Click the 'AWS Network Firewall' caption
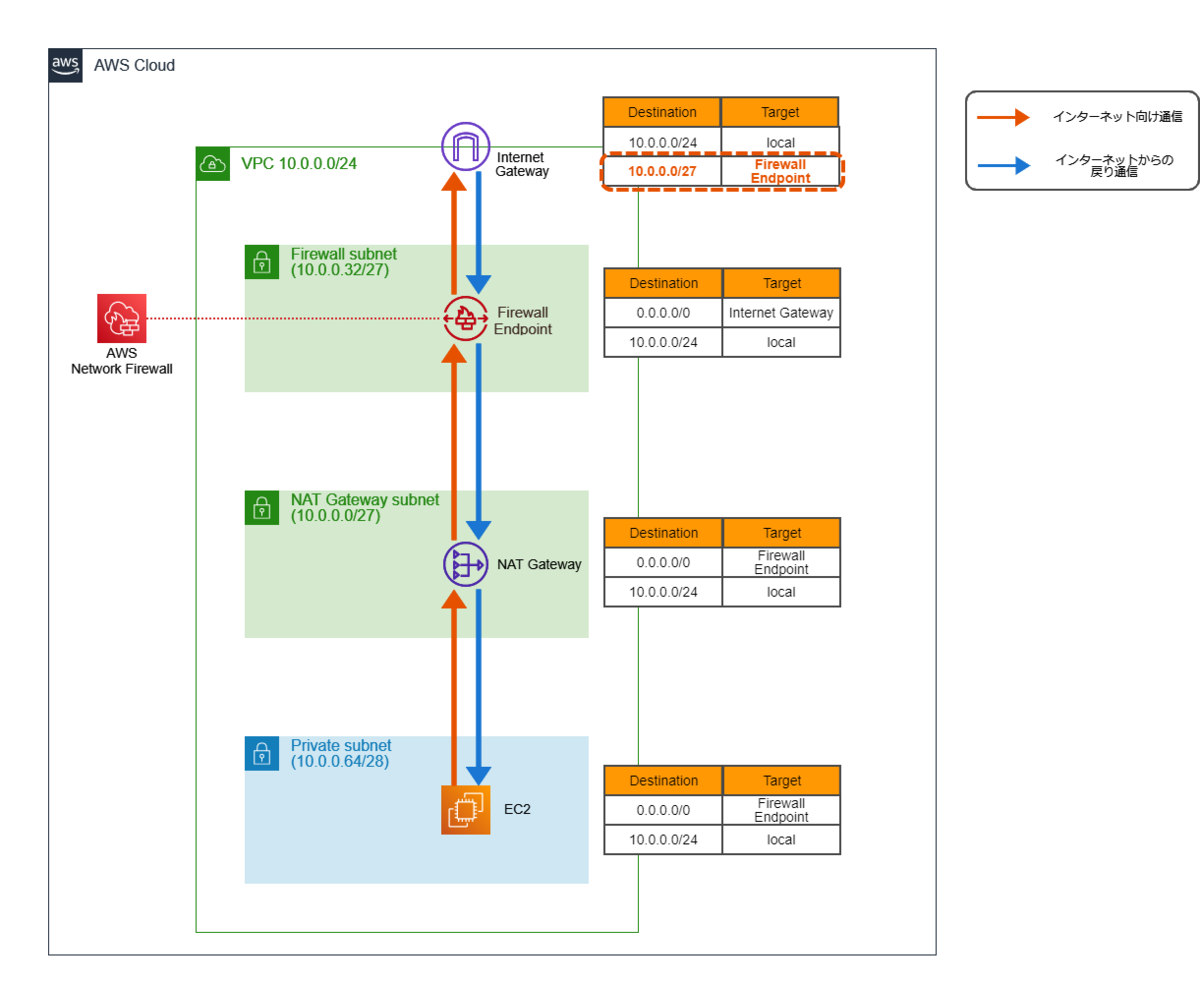Viewport: 1200px width, 983px height. coord(122,361)
